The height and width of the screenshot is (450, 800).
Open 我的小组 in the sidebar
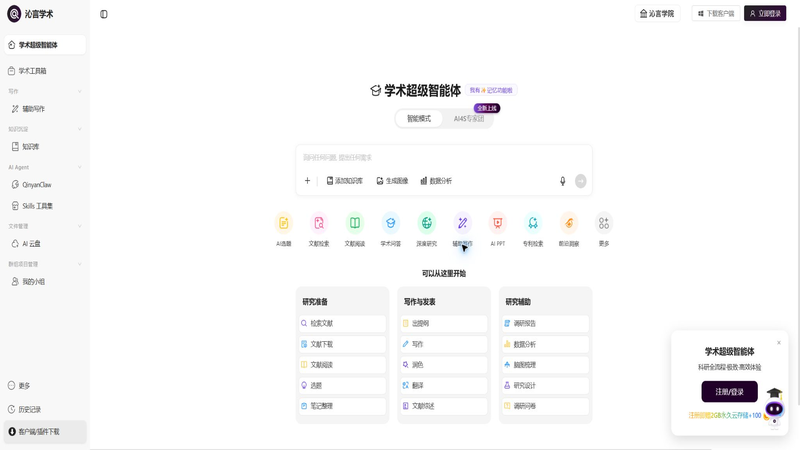coord(45,282)
